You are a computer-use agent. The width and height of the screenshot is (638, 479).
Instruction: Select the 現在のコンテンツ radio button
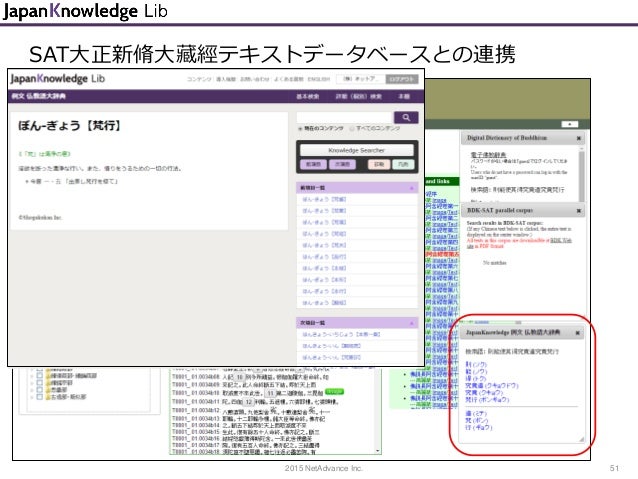[300, 129]
